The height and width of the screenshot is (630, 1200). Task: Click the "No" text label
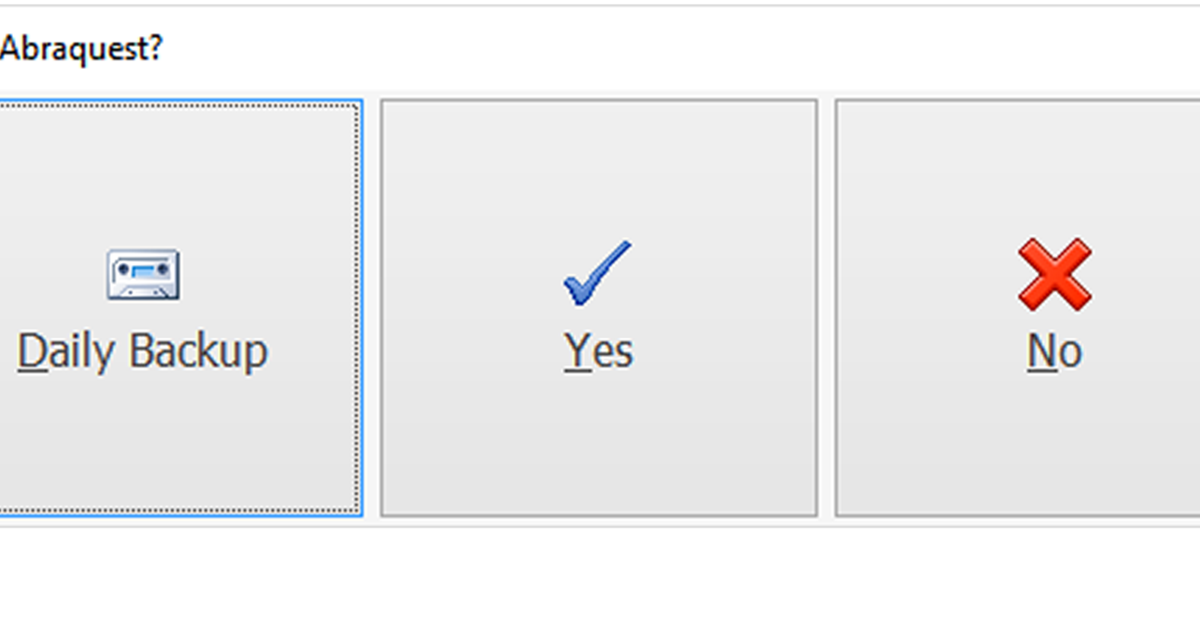[1054, 352]
